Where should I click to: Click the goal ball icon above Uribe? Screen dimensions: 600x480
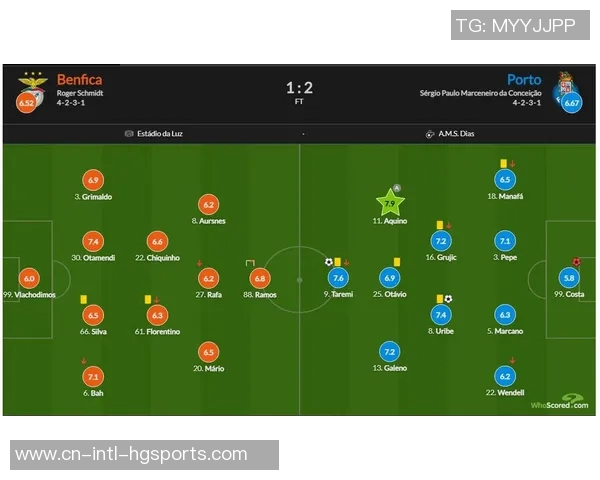[448, 298]
